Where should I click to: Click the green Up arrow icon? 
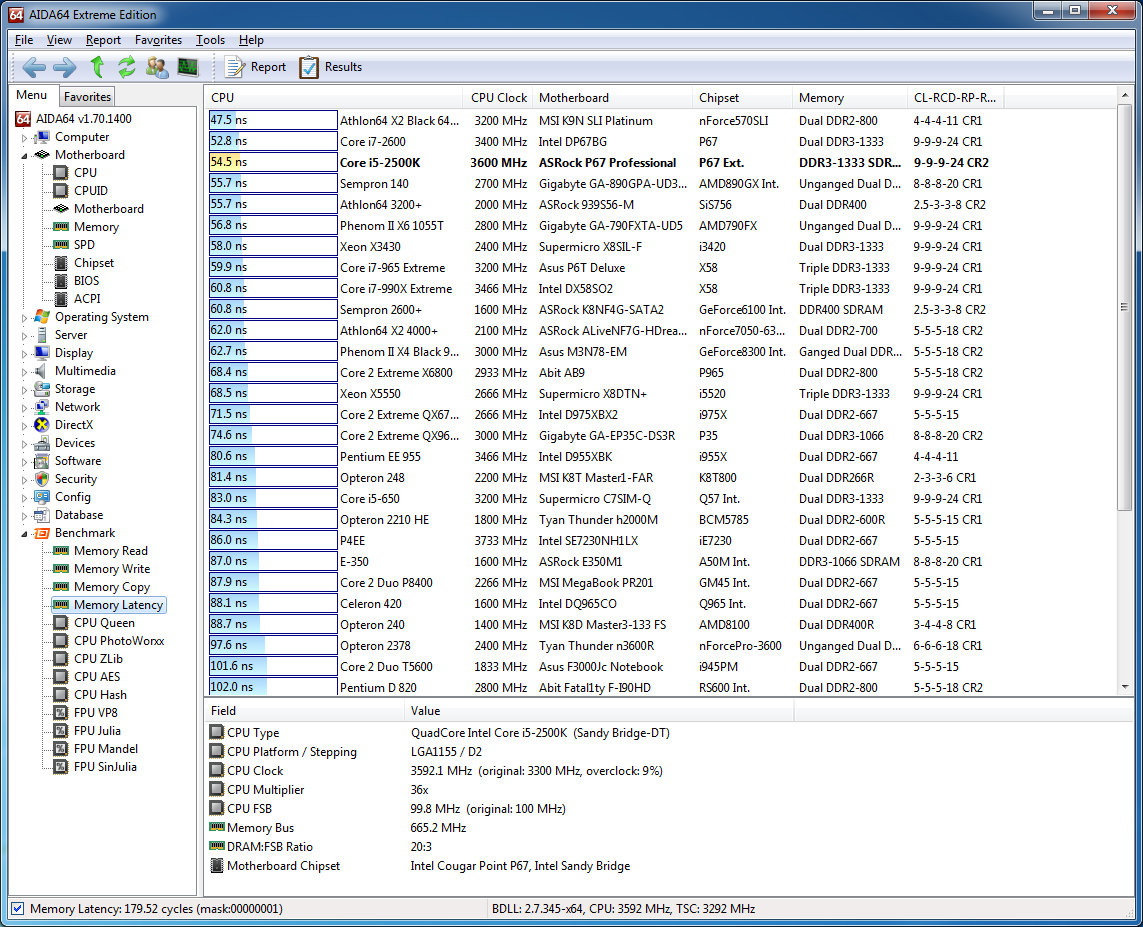pos(97,67)
